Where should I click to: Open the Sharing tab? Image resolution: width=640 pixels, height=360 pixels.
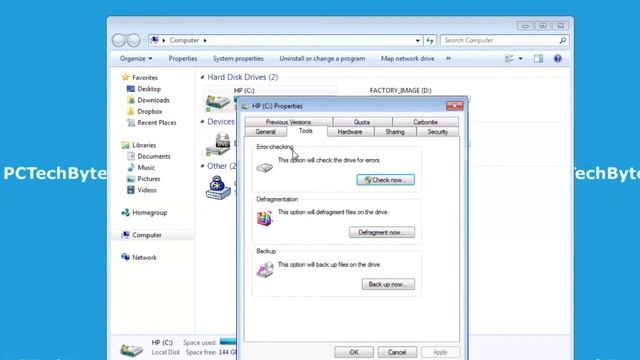click(395, 132)
